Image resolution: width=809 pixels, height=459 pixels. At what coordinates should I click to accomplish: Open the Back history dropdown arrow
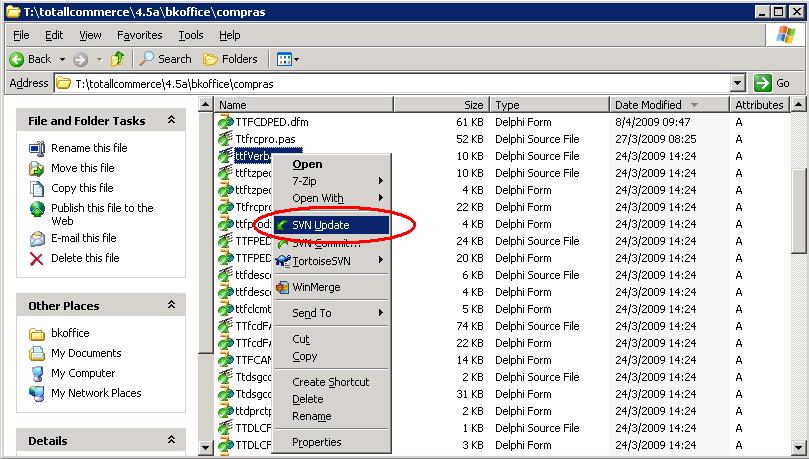pos(62,60)
